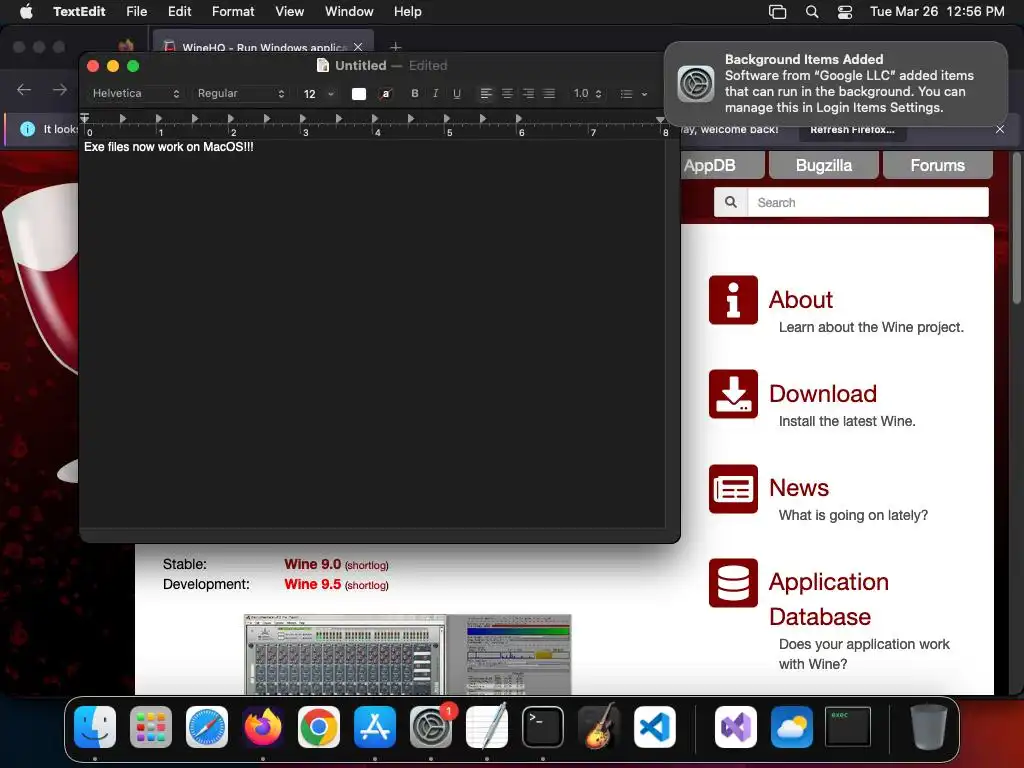
Task: Open the View menu
Action: point(289,11)
